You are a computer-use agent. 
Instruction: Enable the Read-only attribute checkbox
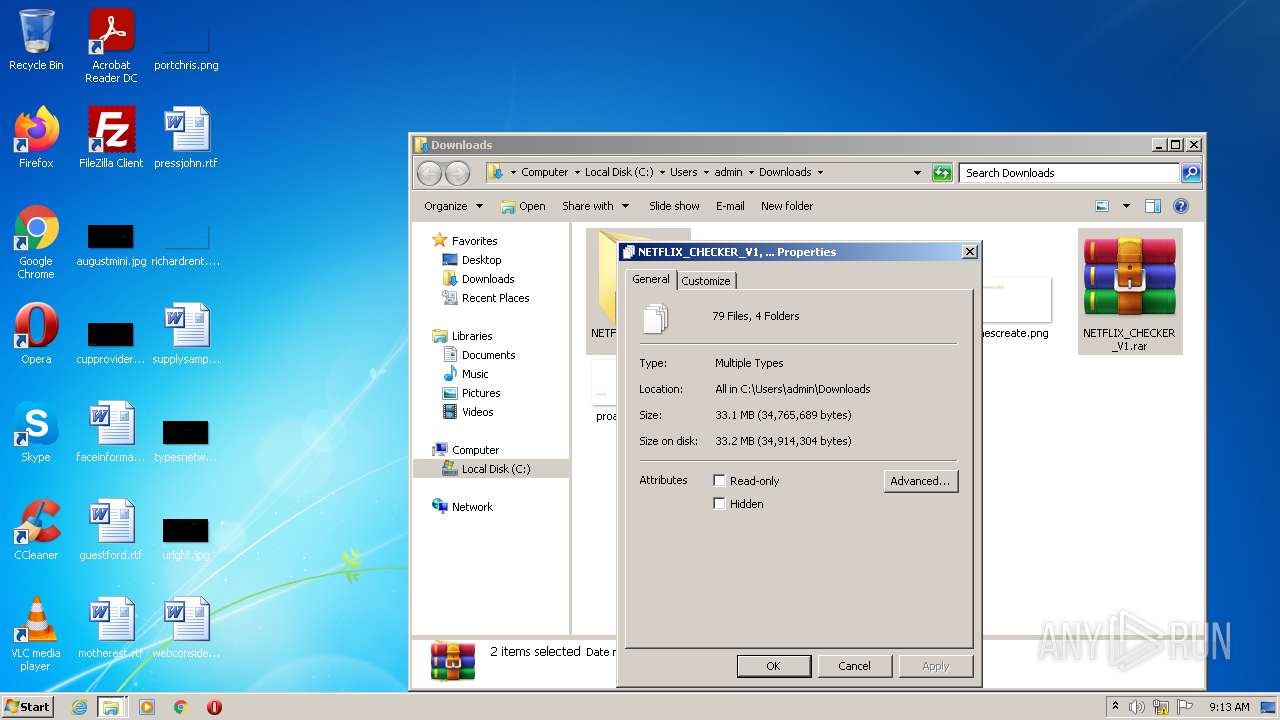pyautogui.click(x=719, y=481)
